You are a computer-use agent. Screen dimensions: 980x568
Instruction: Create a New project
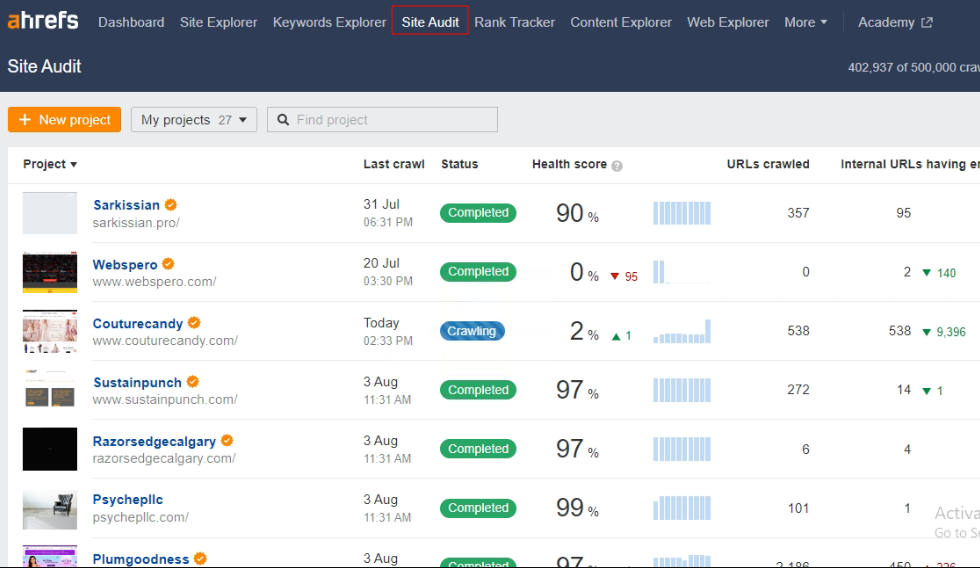64,119
